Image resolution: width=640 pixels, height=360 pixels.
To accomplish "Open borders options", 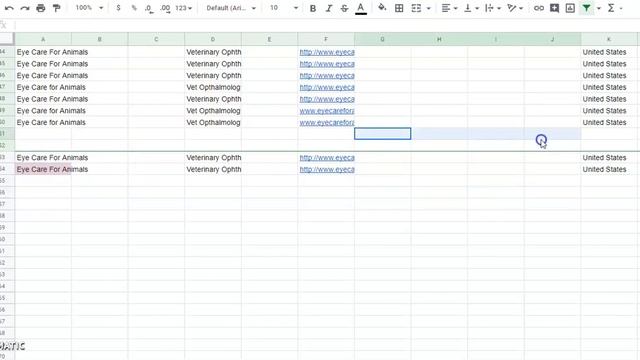I will [x=399, y=8].
